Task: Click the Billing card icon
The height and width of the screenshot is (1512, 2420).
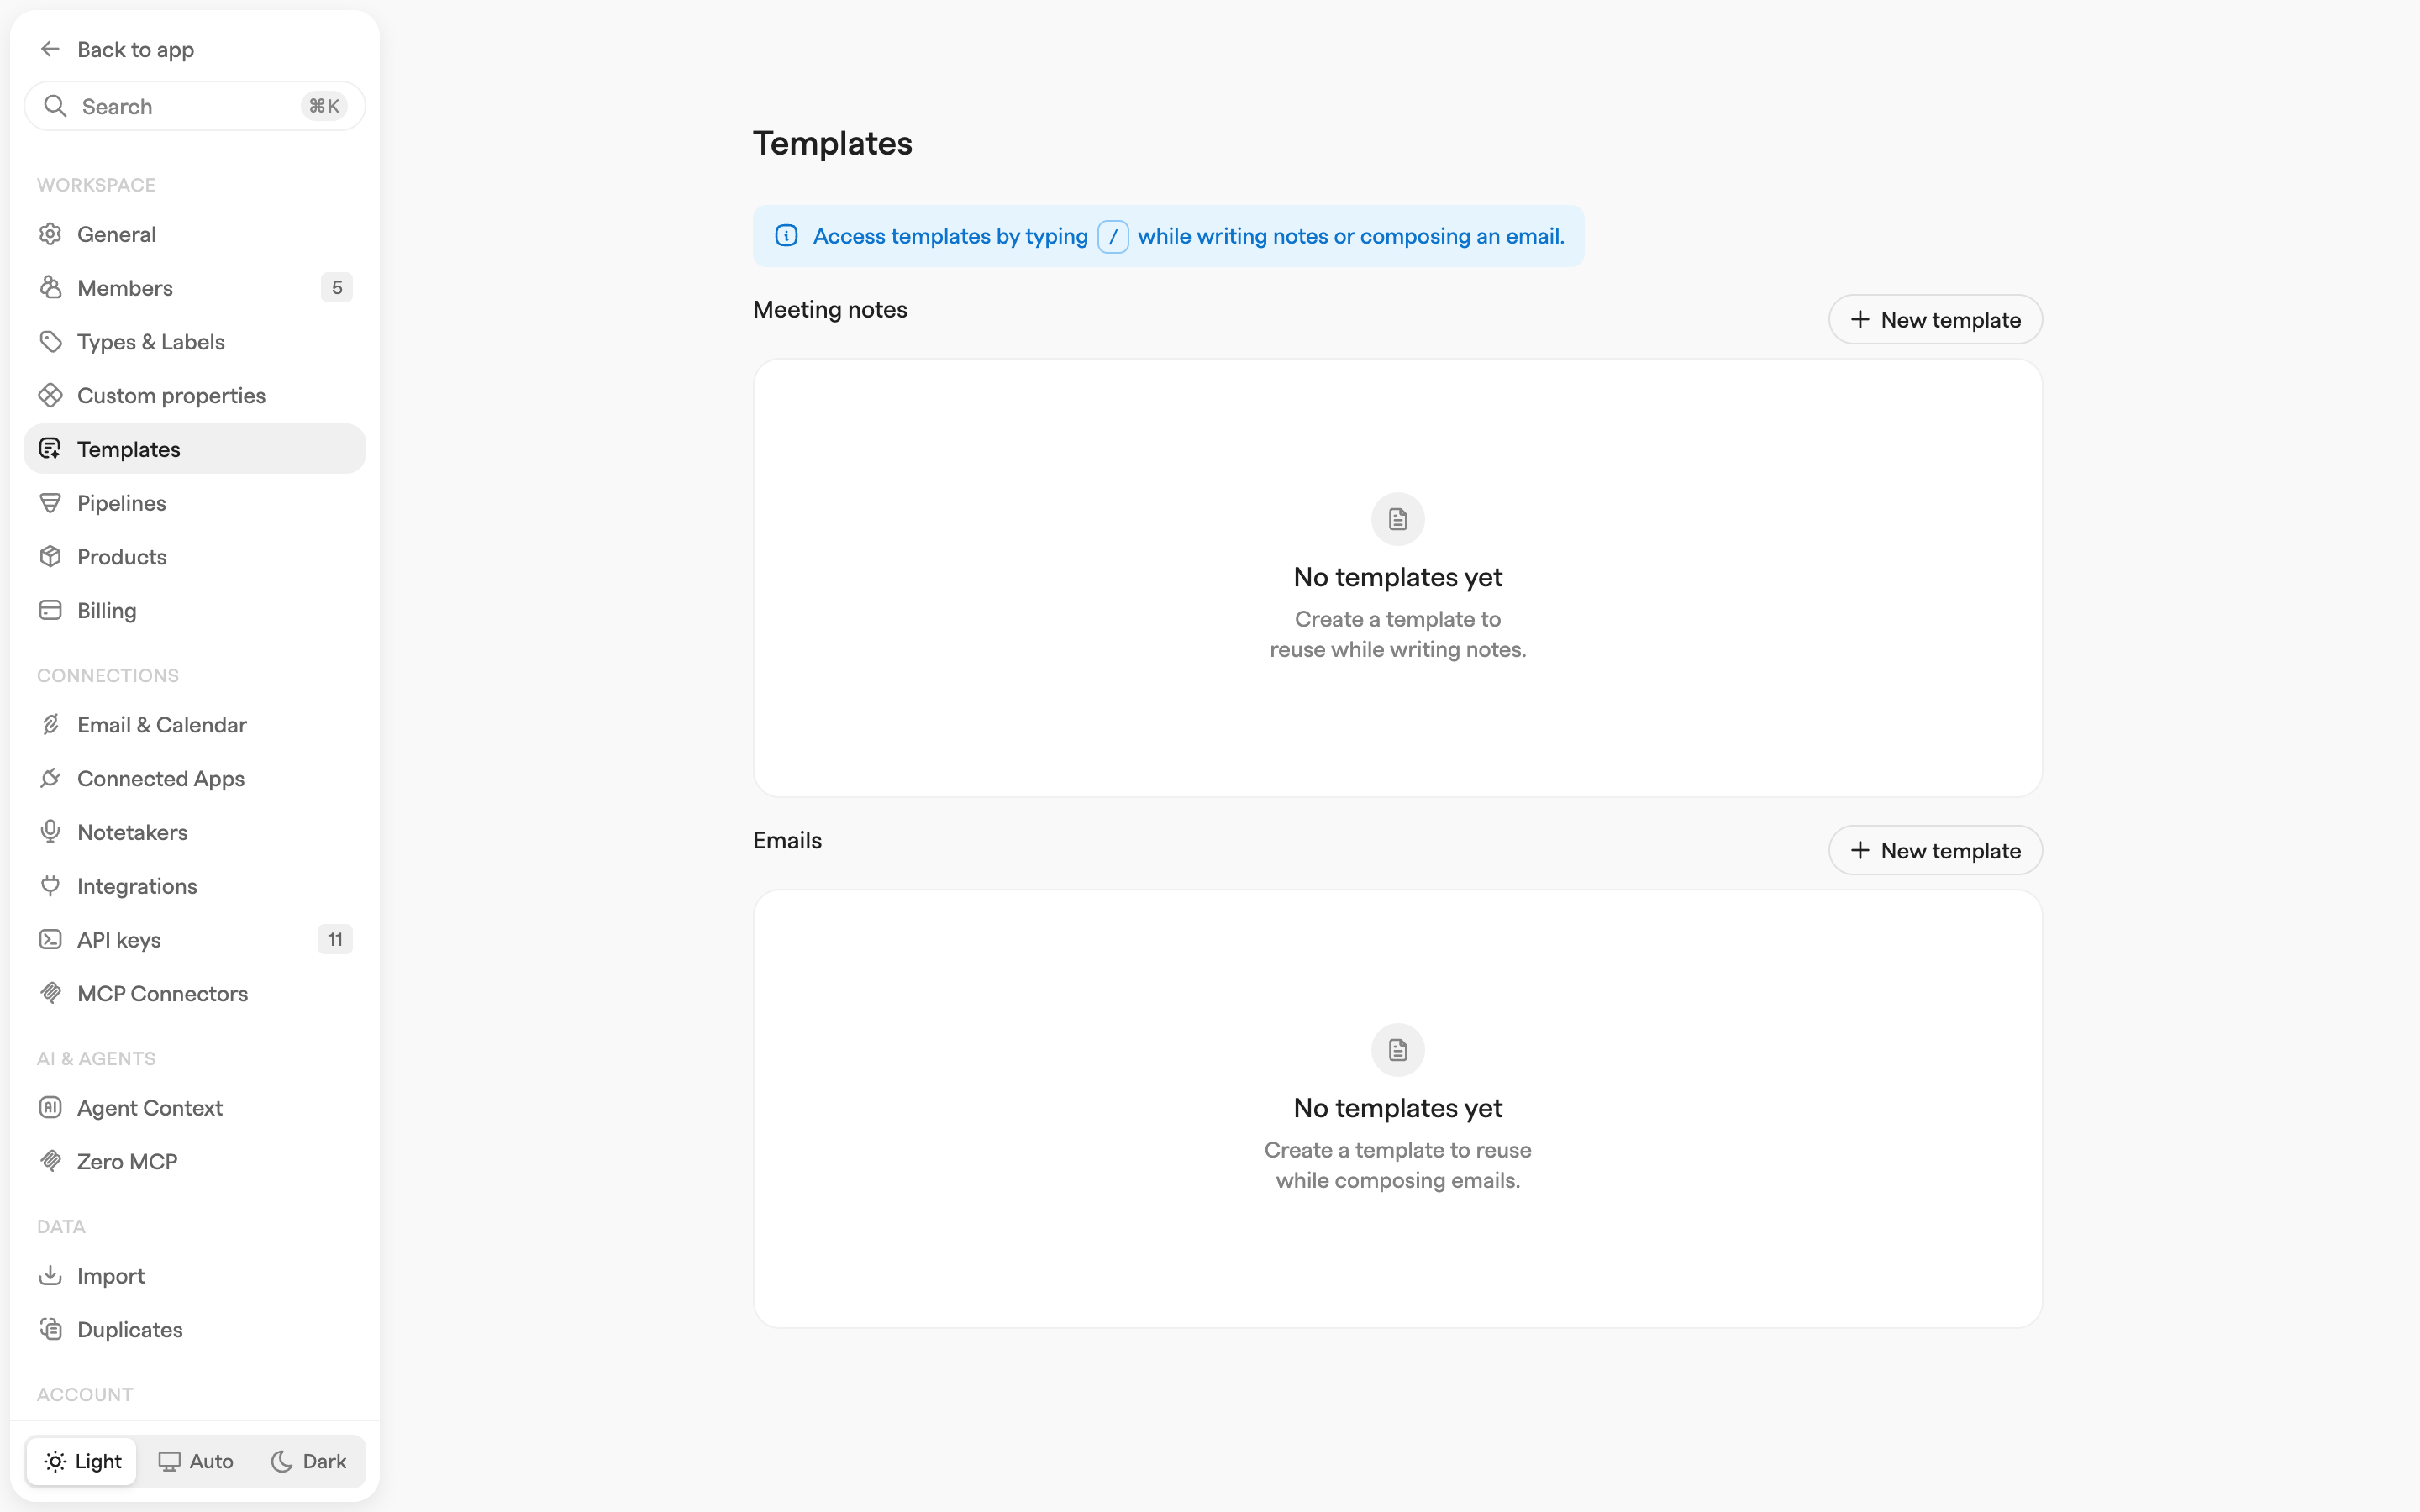Action: [50, 610]
